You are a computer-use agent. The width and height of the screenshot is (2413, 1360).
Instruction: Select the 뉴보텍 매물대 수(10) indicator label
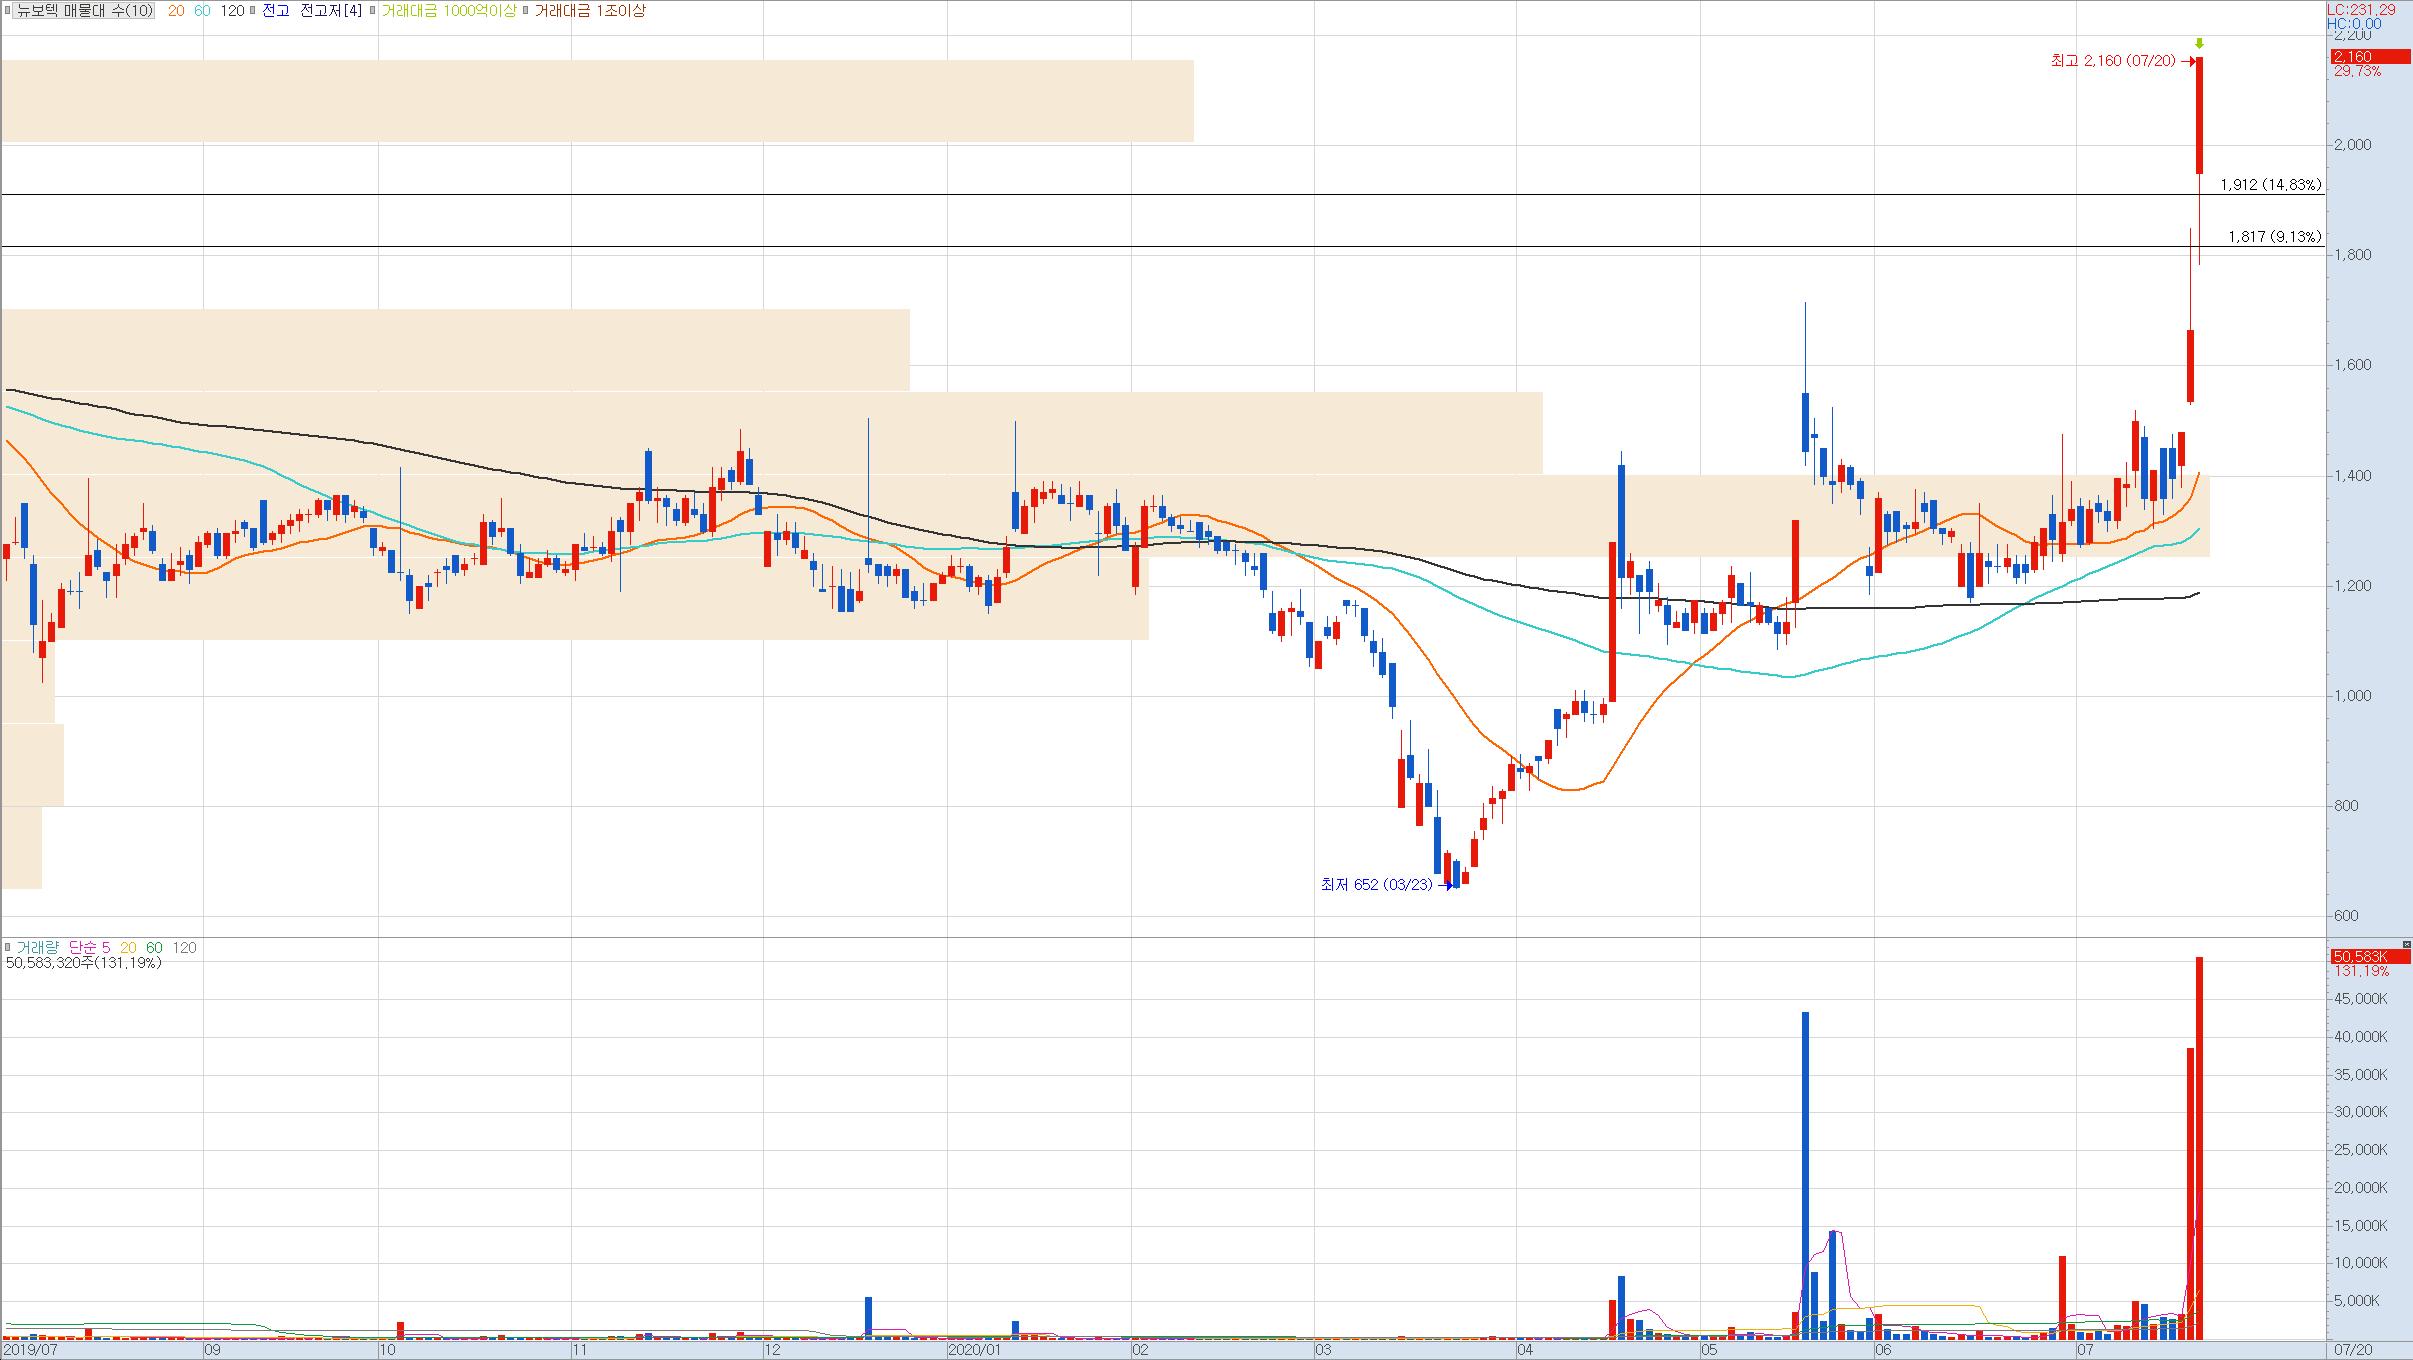pos(85,11)
